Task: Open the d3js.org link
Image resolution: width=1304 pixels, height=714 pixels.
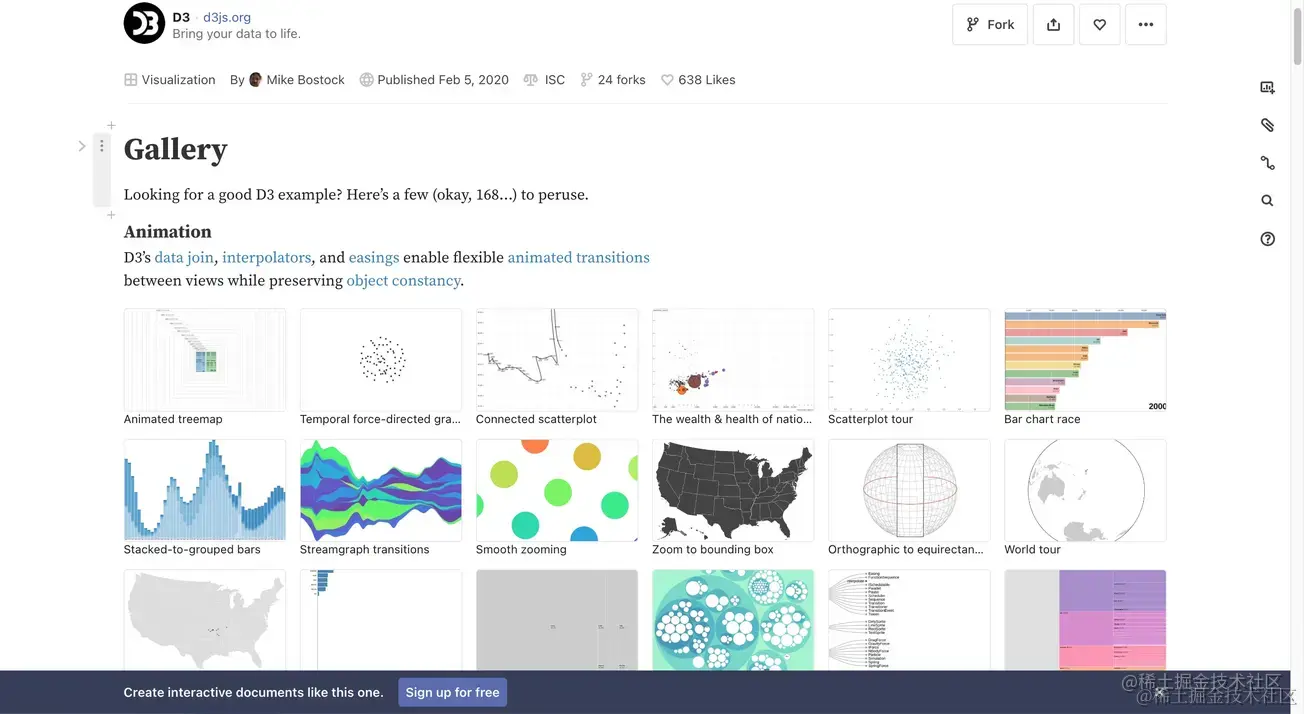Action: [x=226, y=16]
